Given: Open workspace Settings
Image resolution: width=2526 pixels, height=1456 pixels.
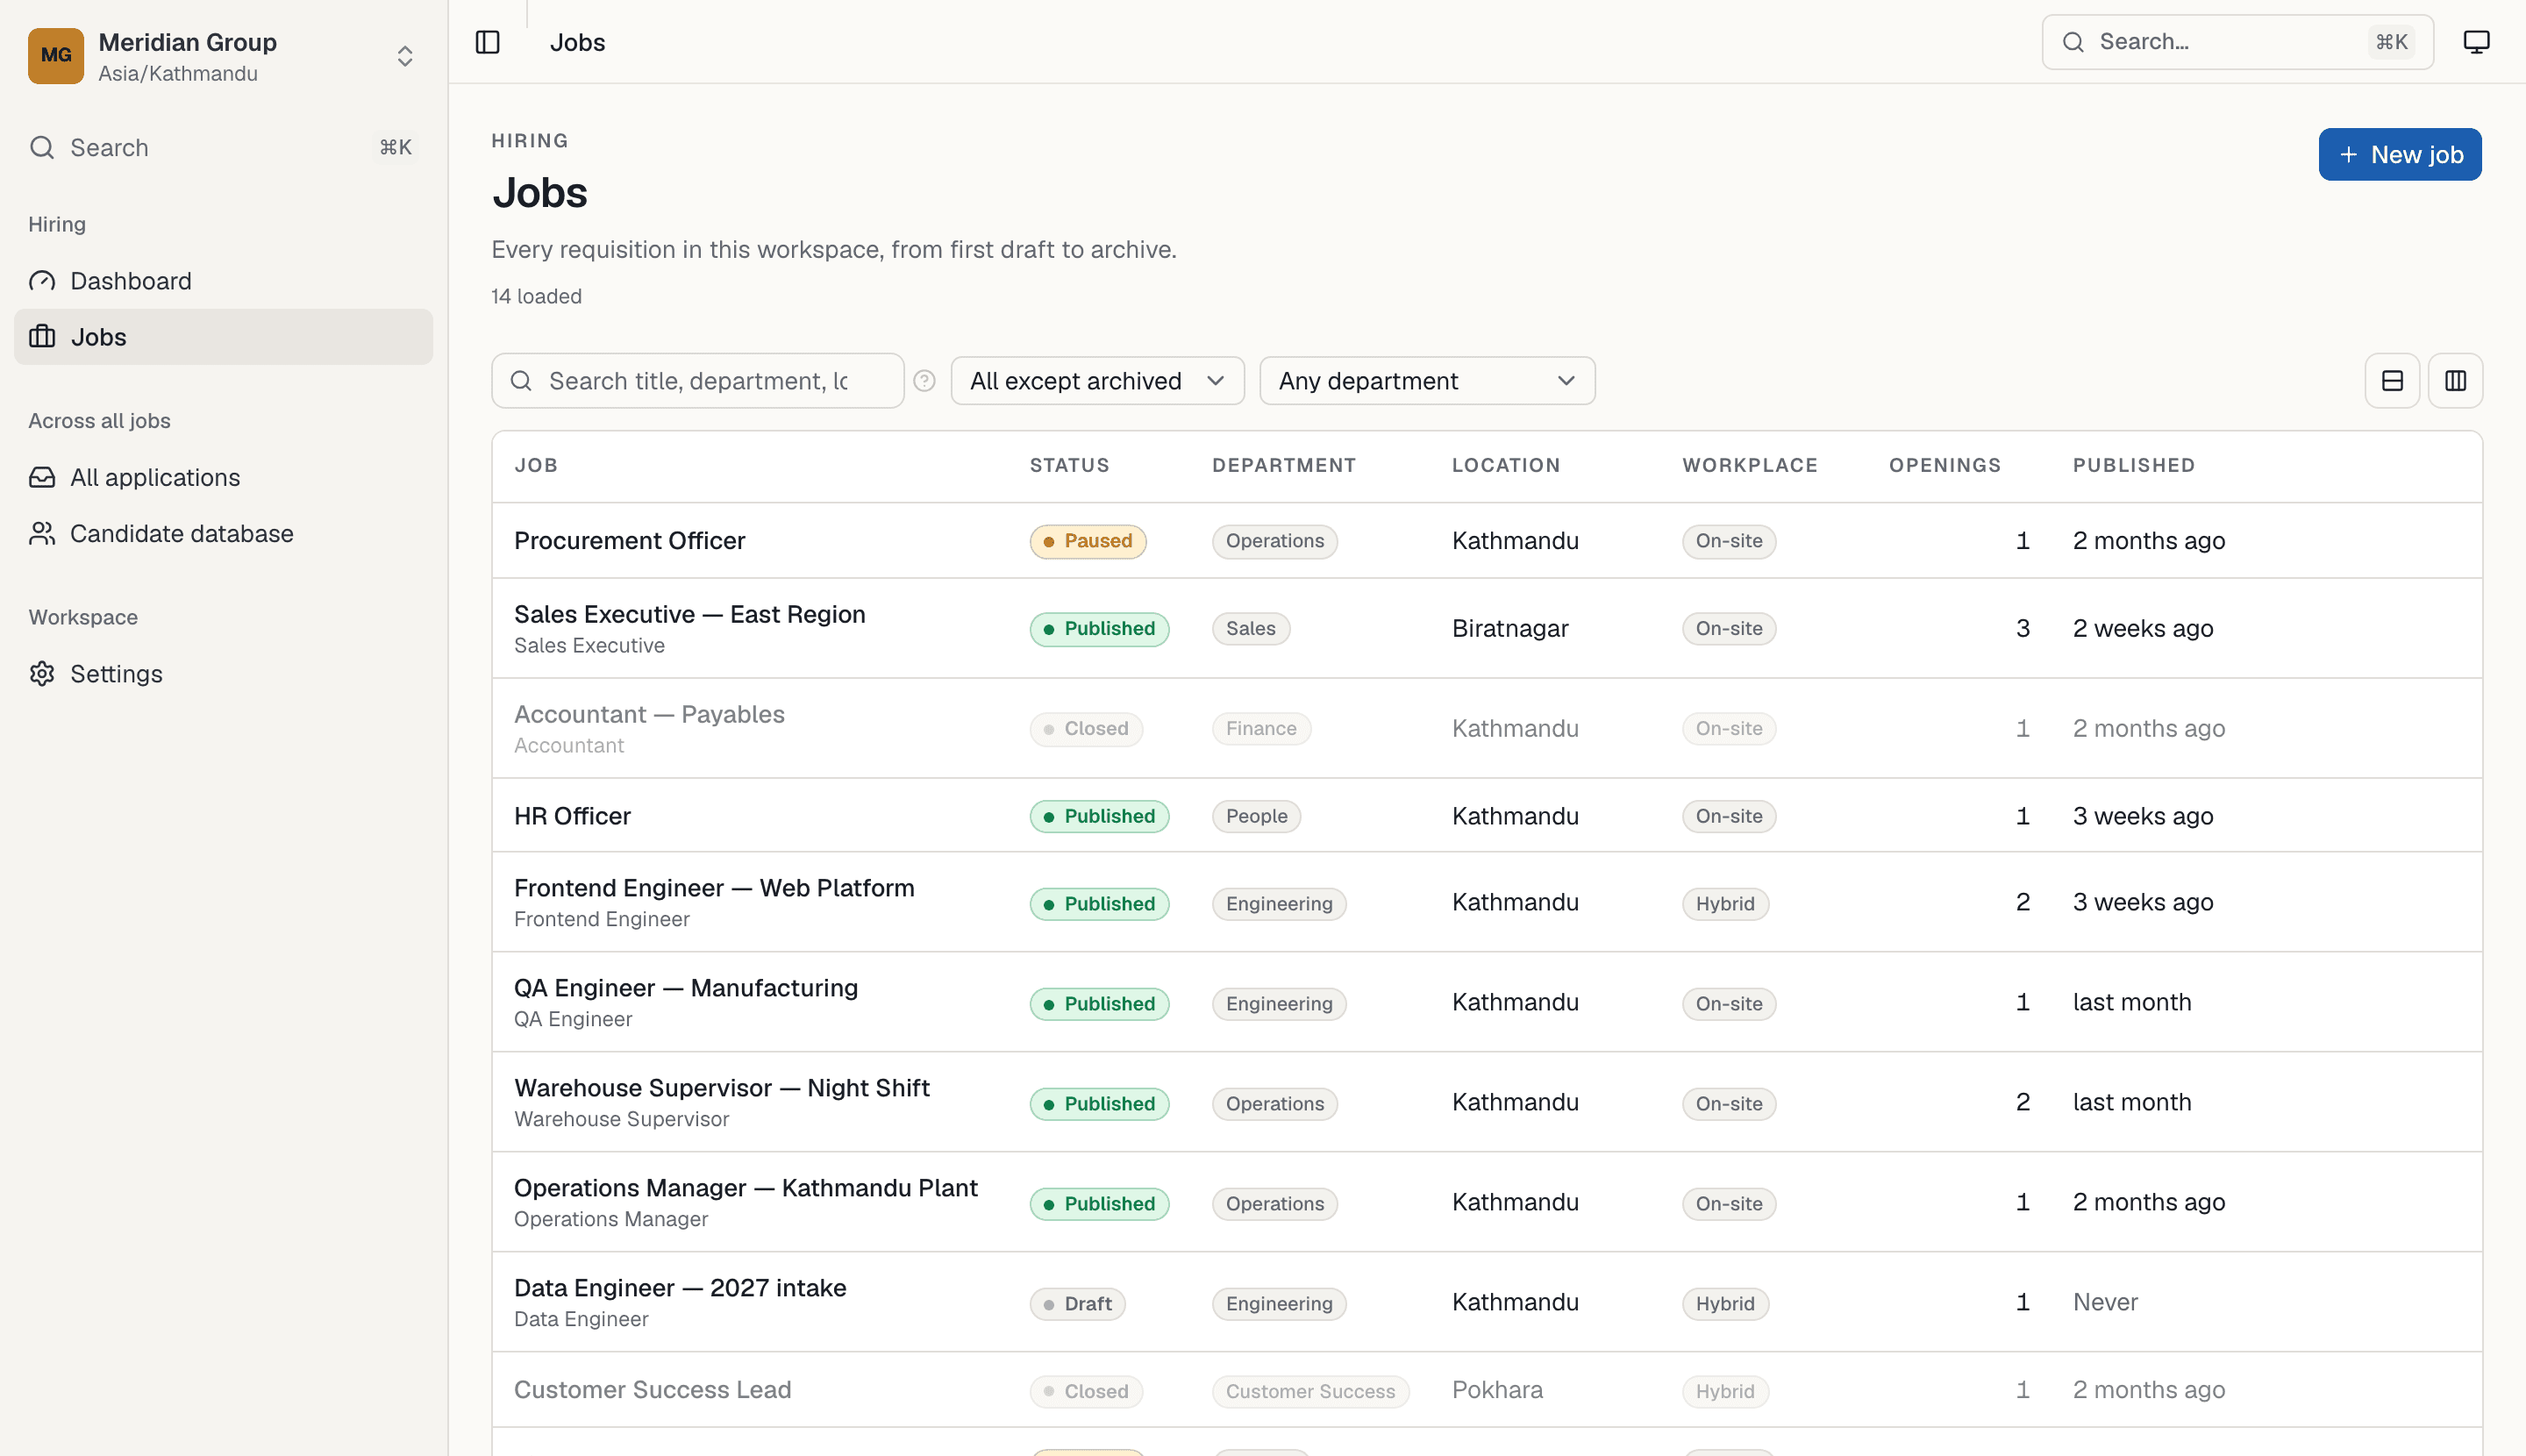Looking at the screenshot, I should pyautogui.click(x=223, y=673).
